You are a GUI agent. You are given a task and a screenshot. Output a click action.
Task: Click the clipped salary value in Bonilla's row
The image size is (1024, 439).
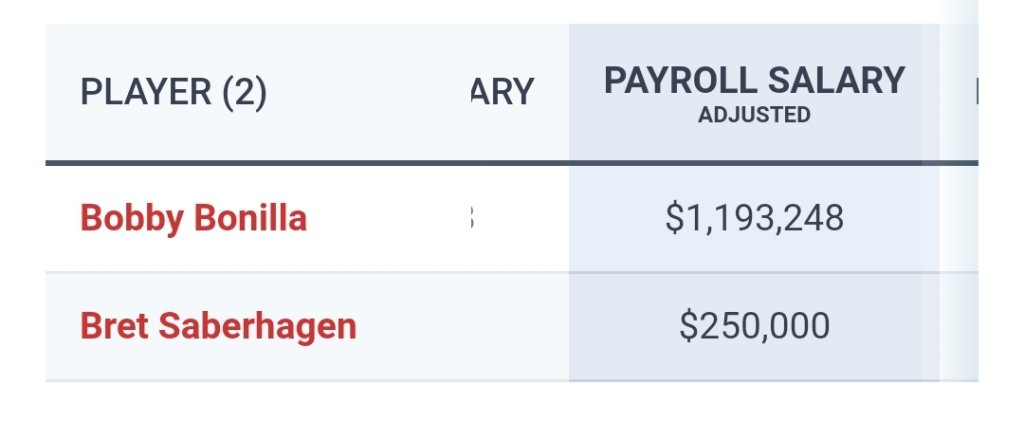(x=470, y=218)
